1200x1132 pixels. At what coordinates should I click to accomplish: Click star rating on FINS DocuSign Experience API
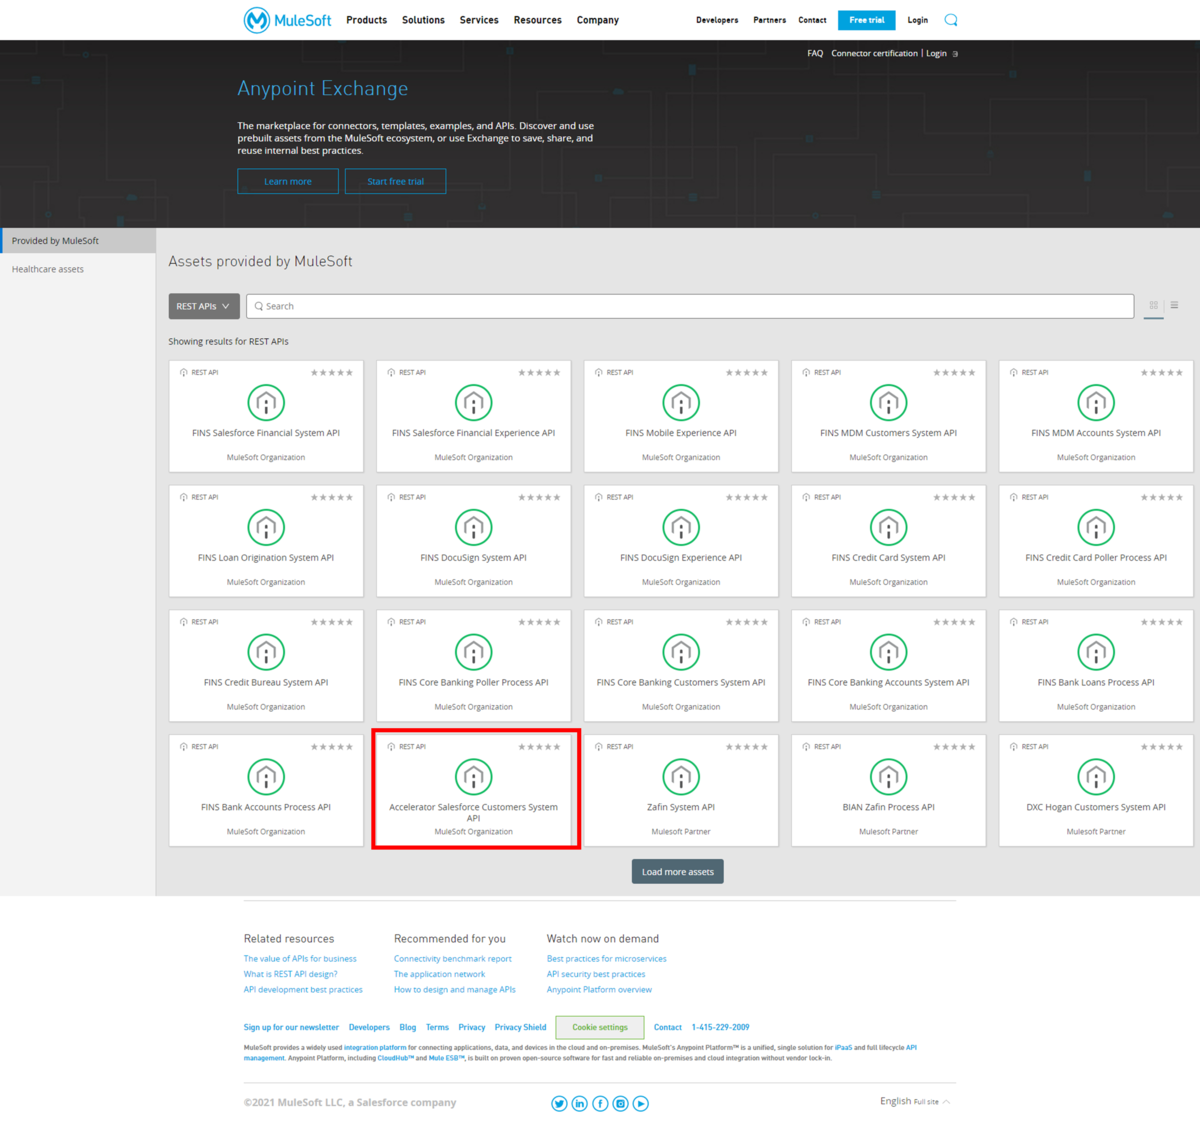point(747,498)
